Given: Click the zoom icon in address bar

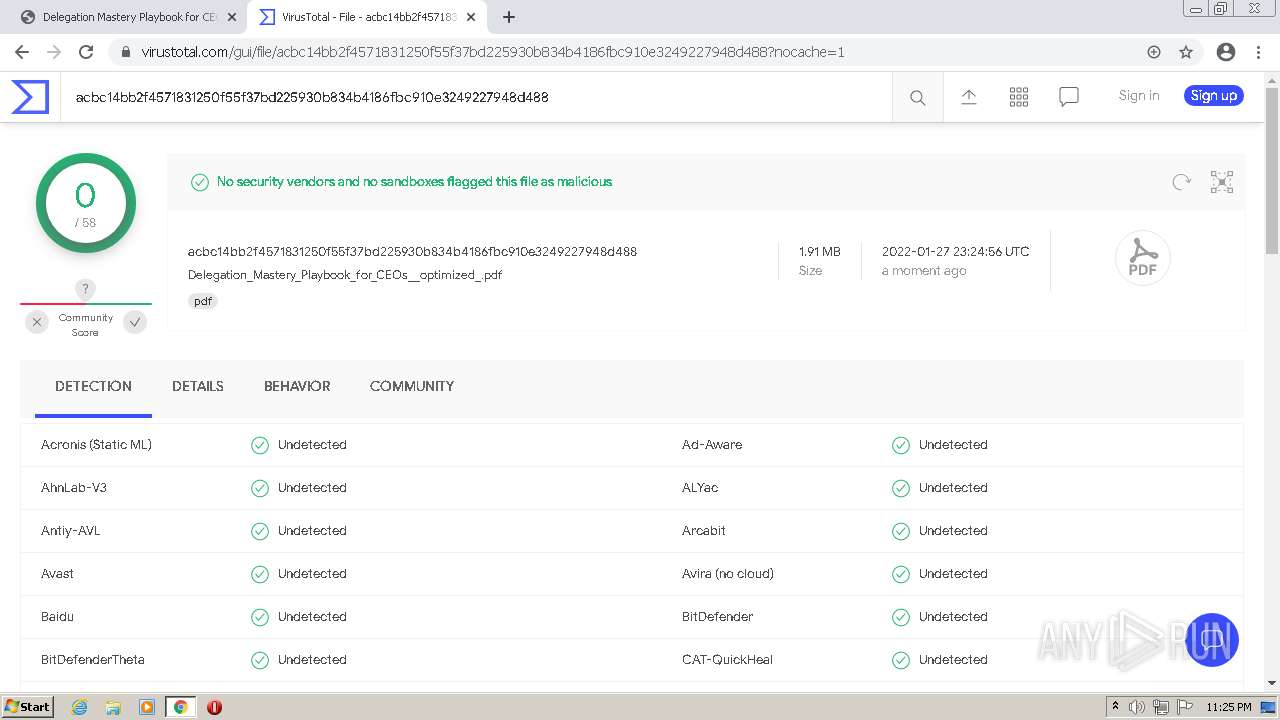Looking at the screenshot, I should [1154, 52].
